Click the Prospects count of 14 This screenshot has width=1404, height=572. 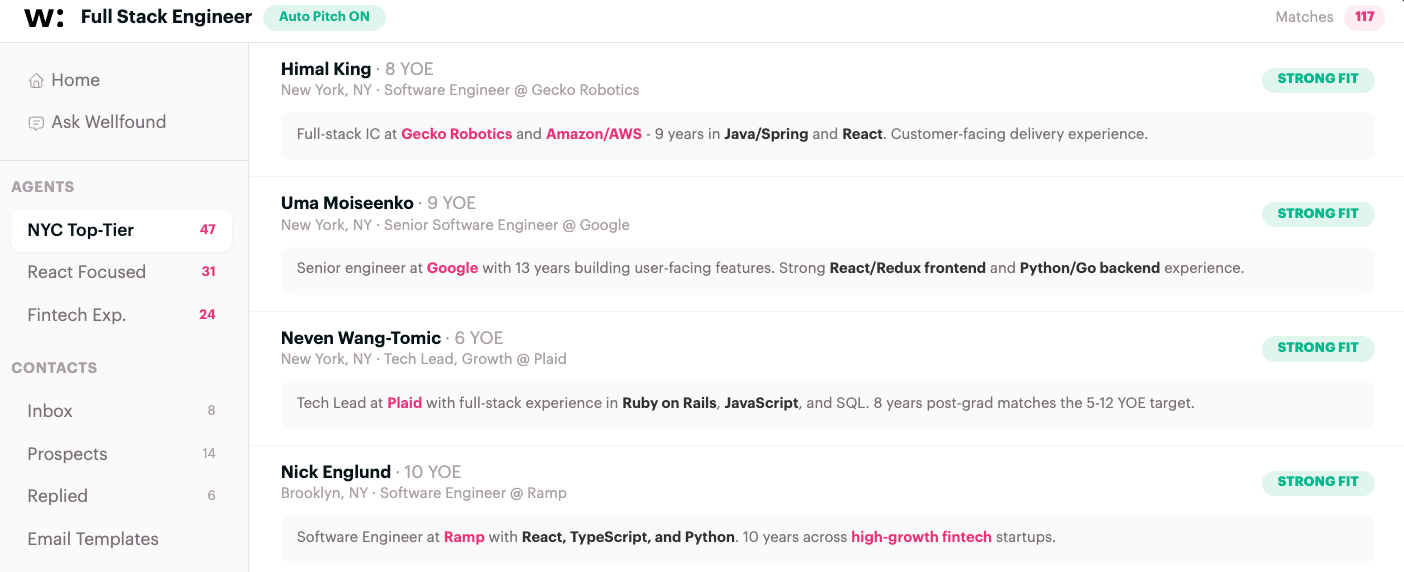pyautogui.click(x=209, y=454)
